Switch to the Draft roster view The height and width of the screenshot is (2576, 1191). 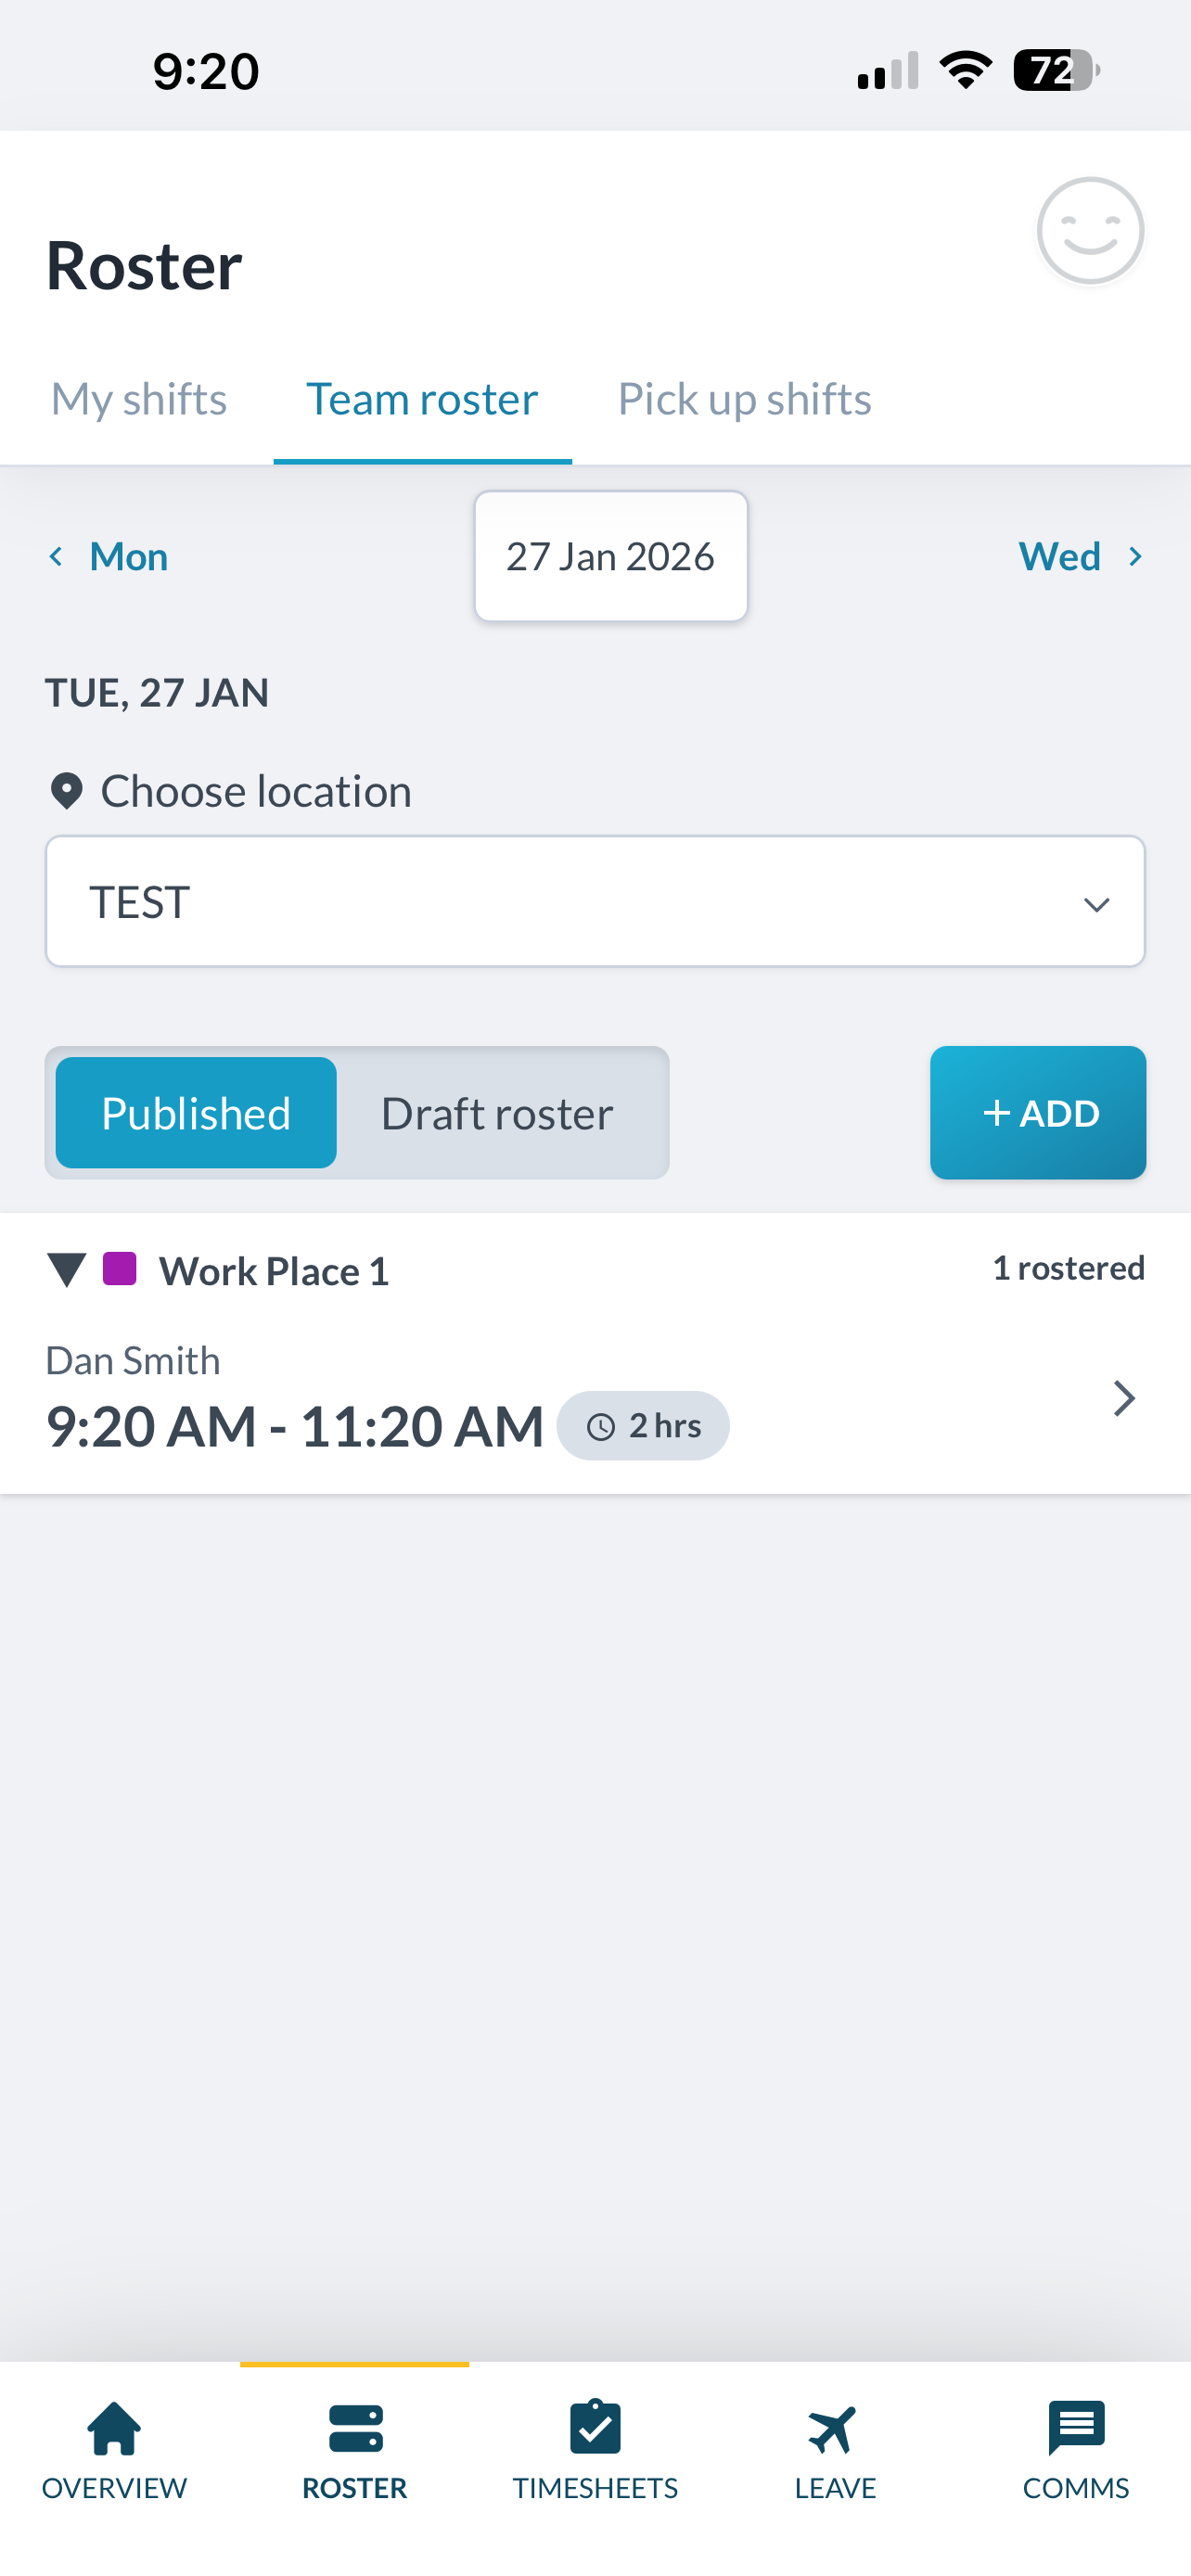click(496, 1112)
